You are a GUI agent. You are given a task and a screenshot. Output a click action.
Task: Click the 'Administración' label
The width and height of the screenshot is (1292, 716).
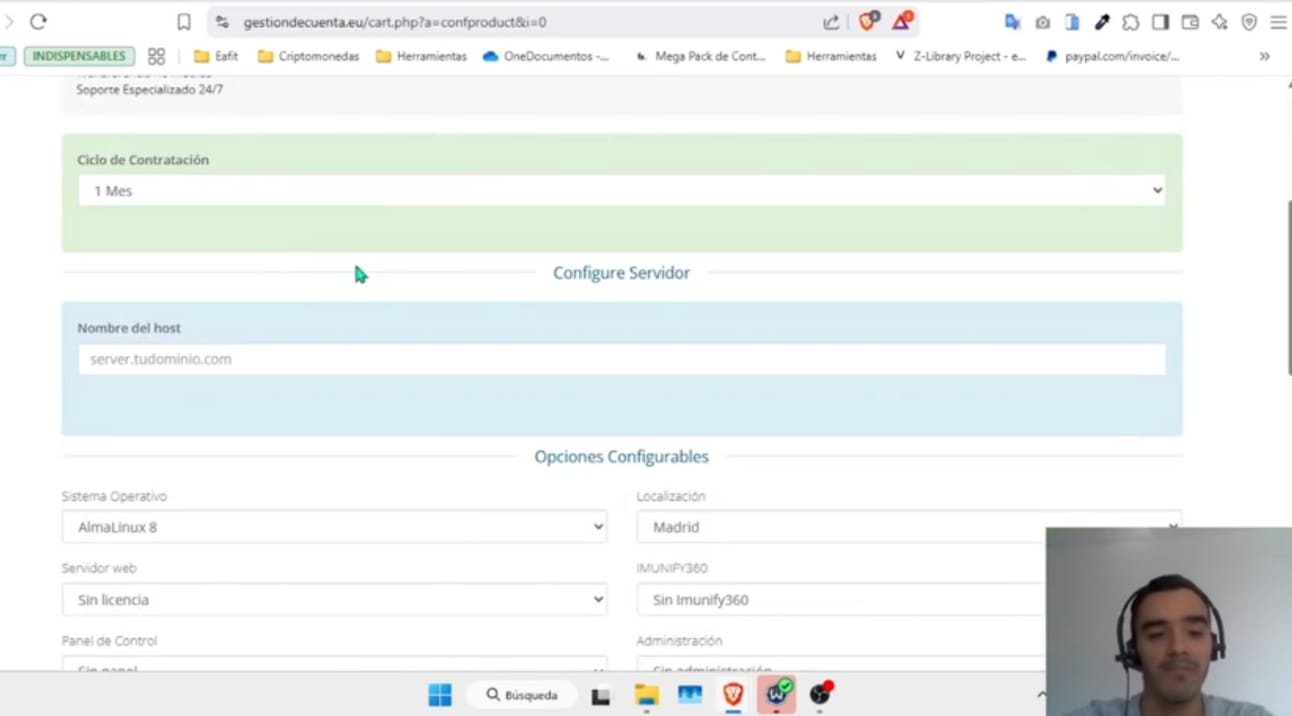[679, 641]
